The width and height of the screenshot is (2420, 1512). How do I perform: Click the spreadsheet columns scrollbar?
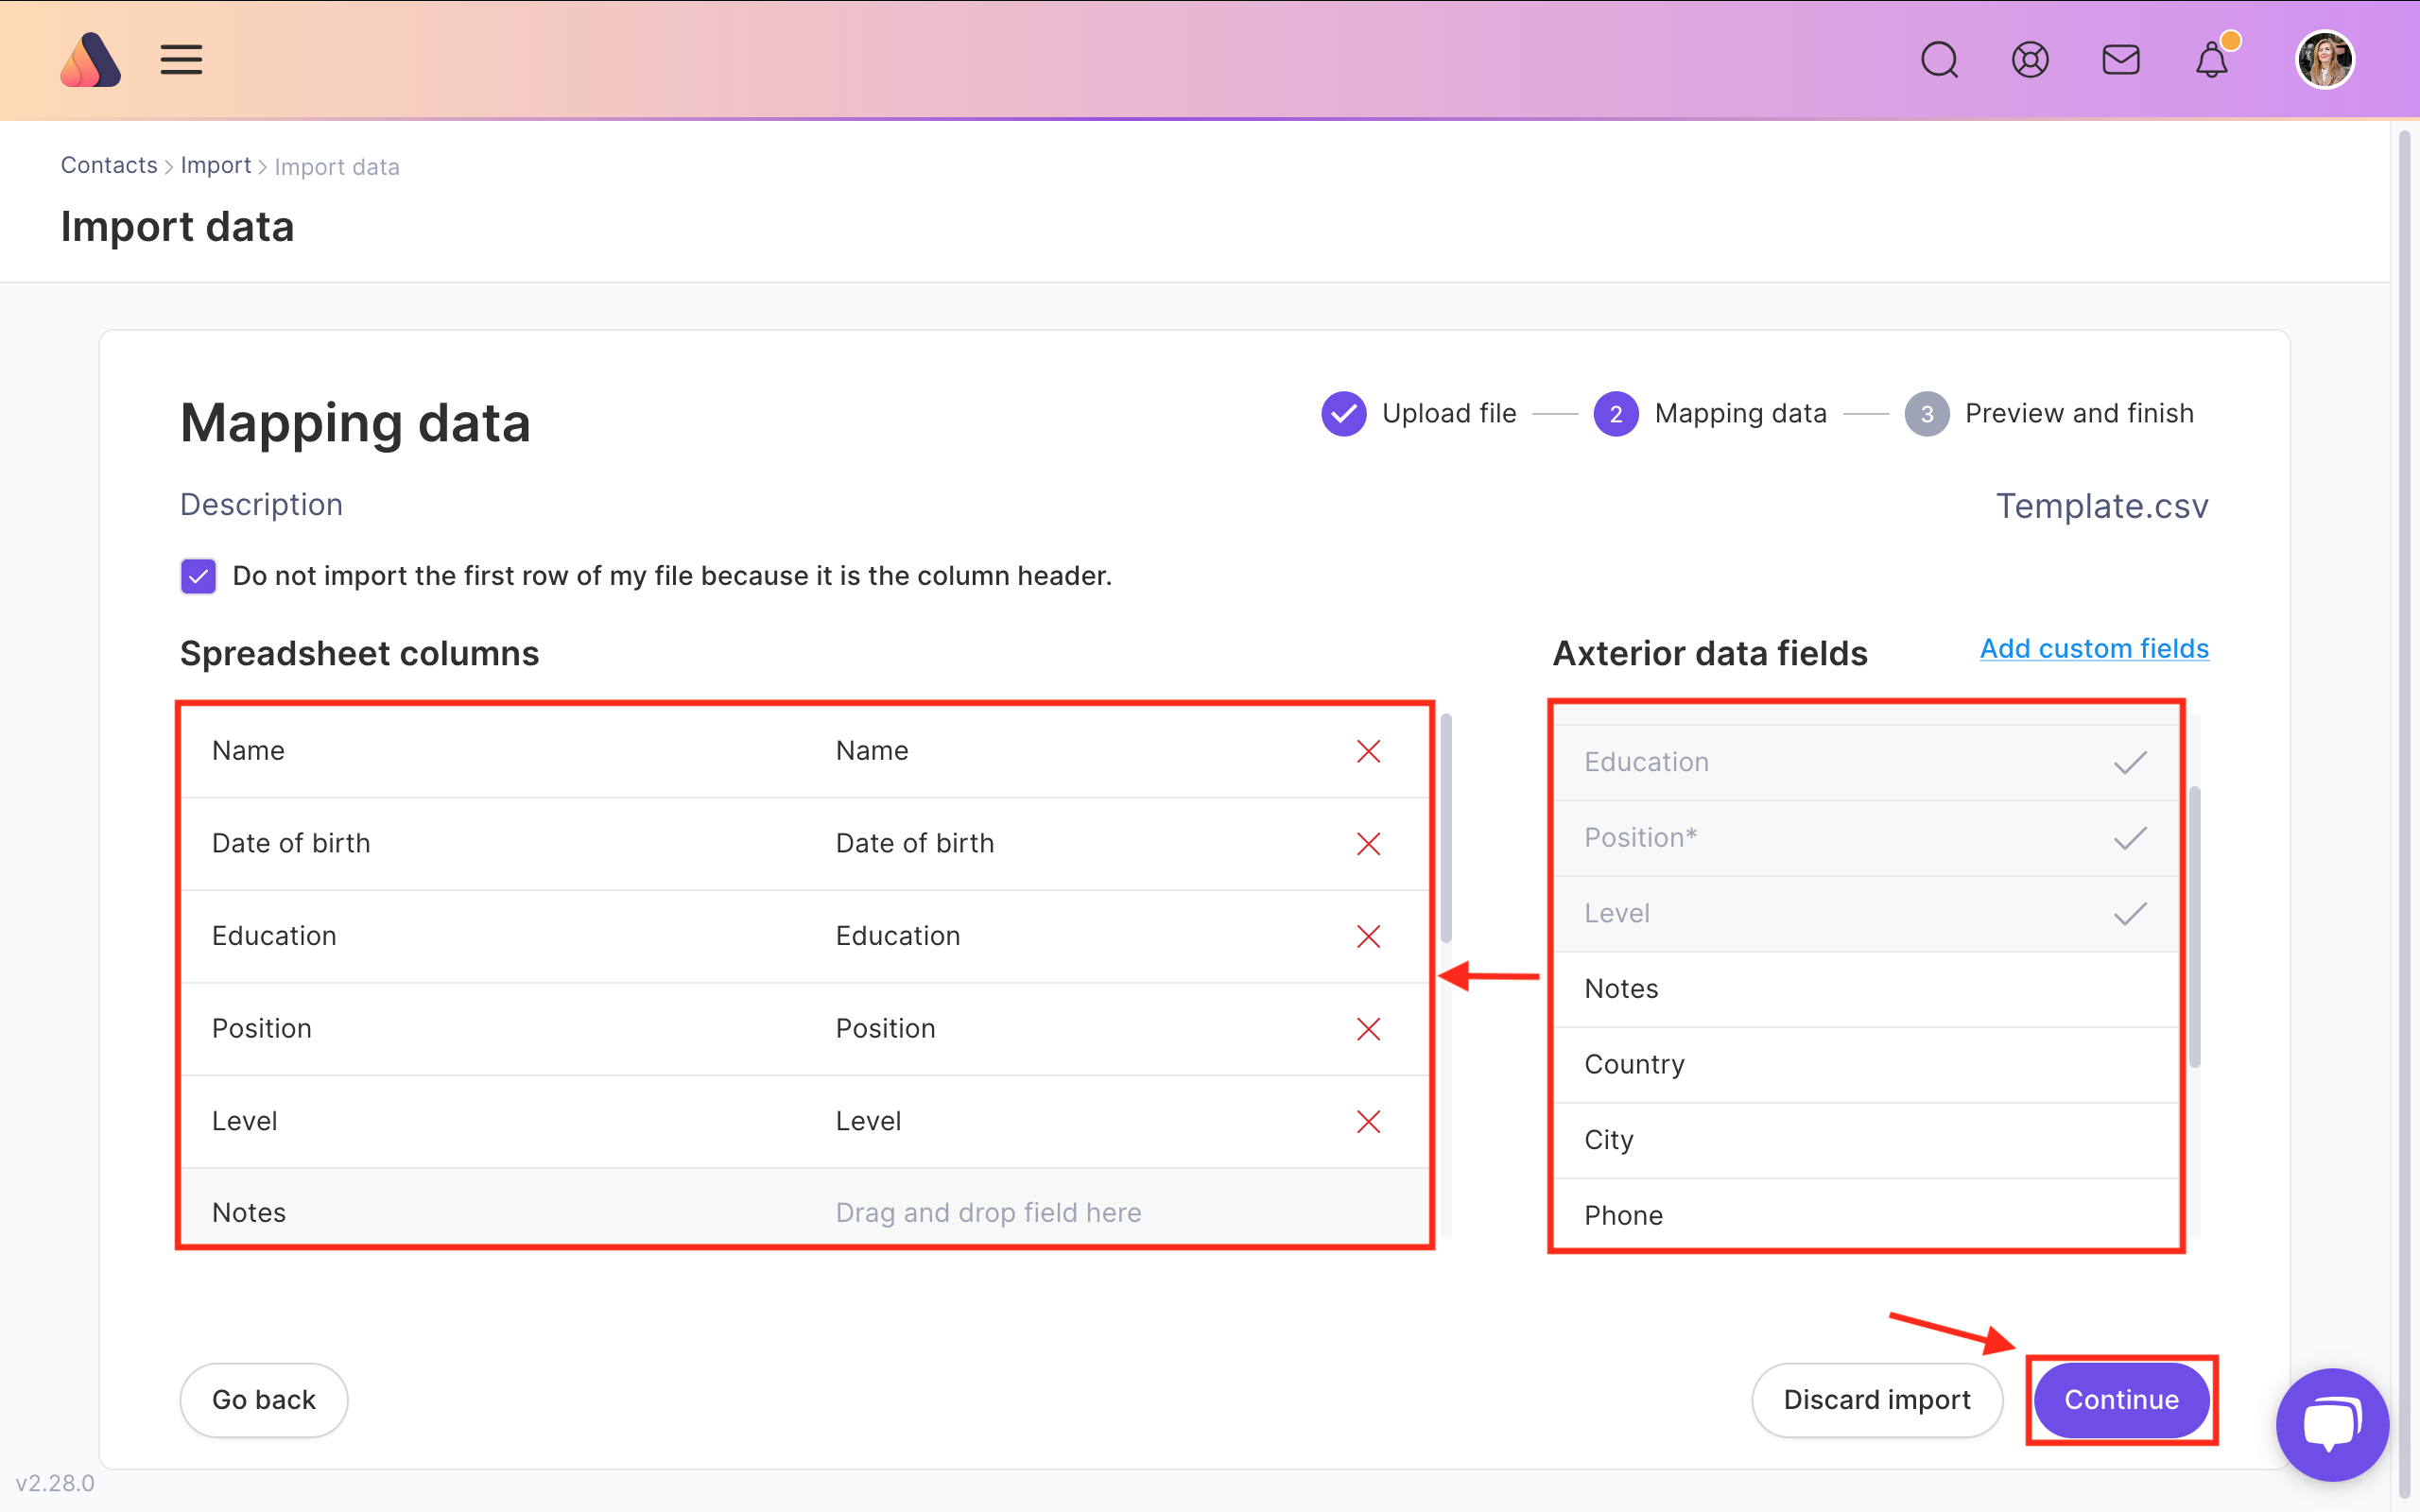[1446, 828]
